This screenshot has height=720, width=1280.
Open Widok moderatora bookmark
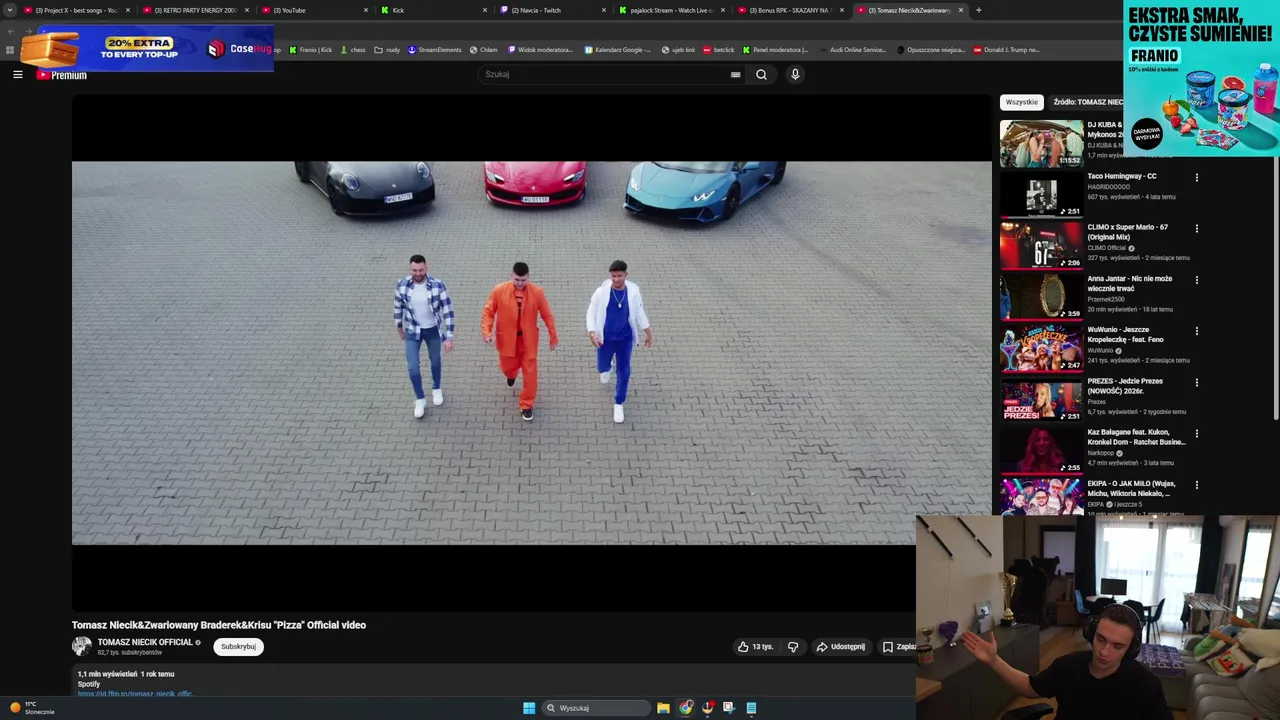(541, 50)
